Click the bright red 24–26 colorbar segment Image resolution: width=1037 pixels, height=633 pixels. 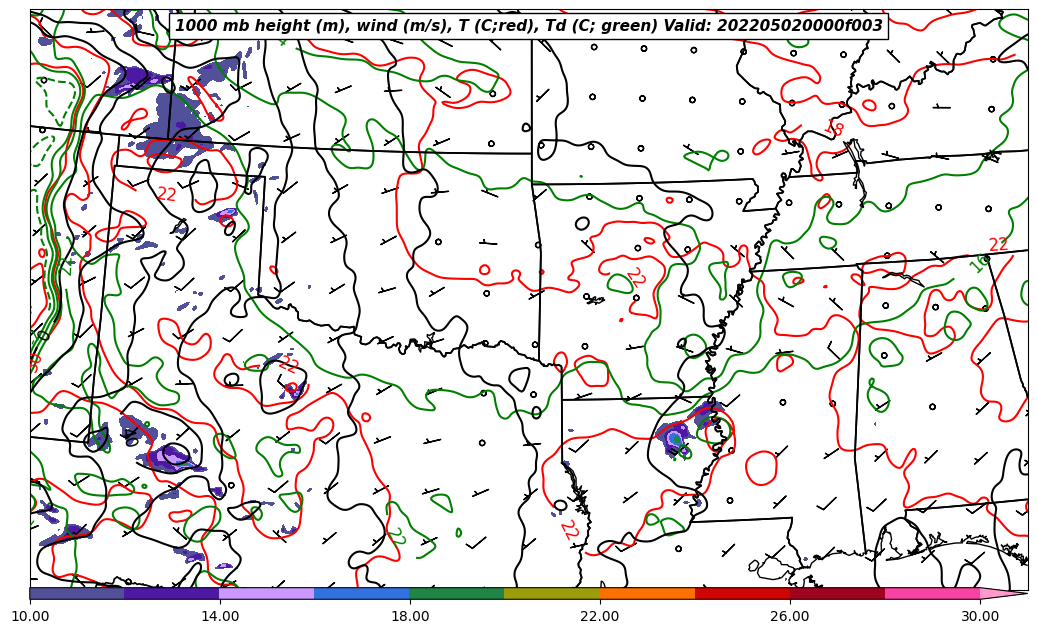(742, 593)
